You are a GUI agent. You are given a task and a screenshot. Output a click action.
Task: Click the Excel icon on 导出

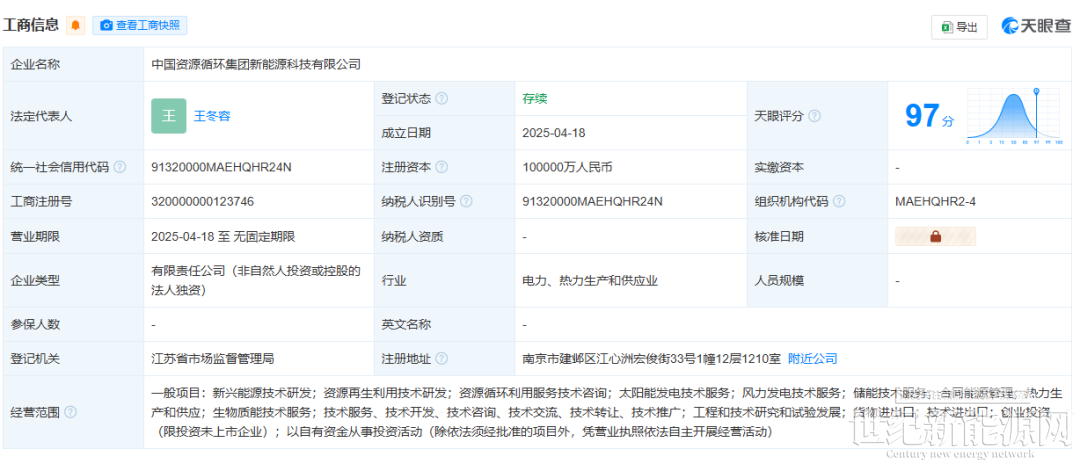[947, 27]
